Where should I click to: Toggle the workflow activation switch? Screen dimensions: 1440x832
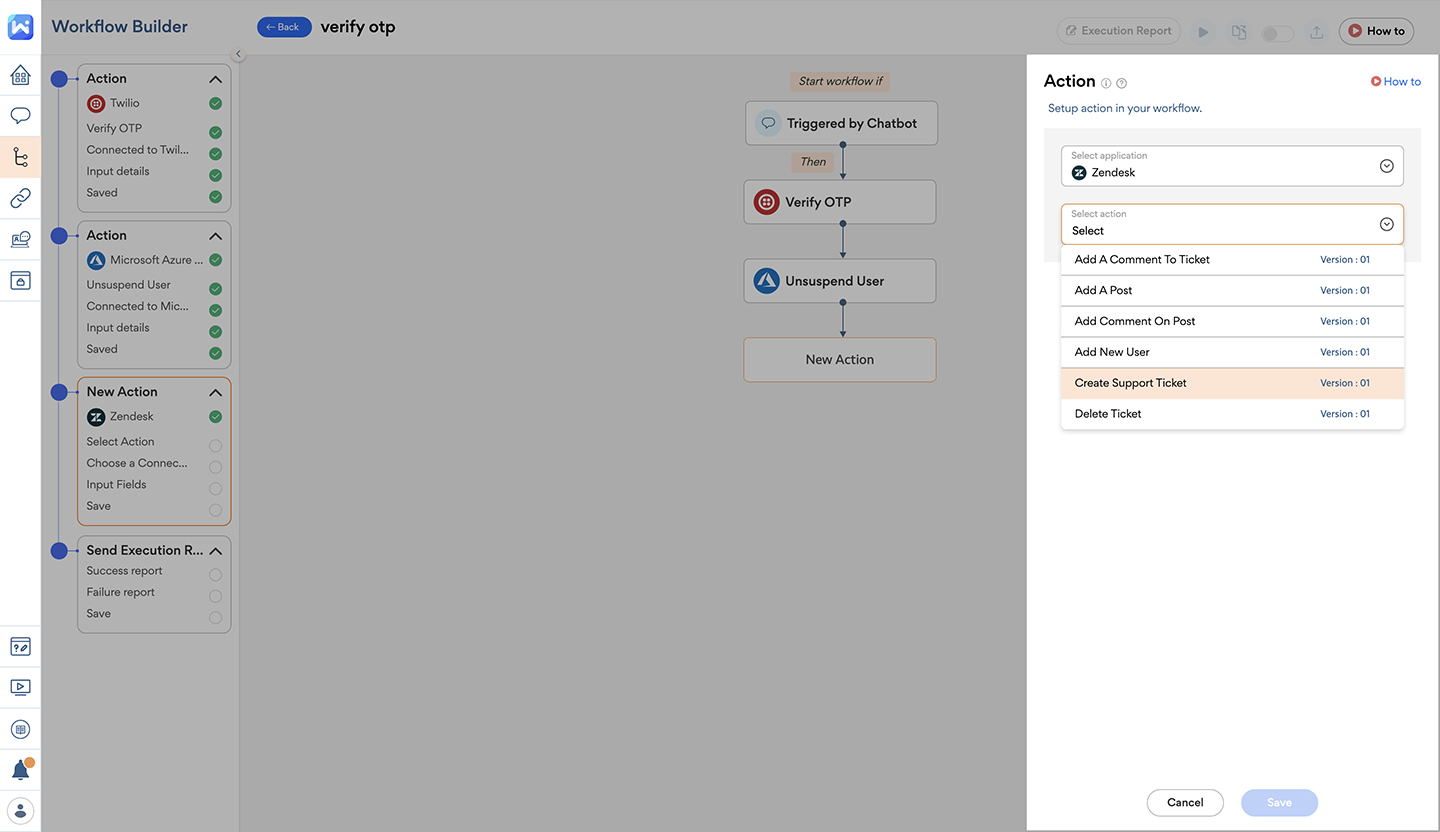tap(1277, 33)
